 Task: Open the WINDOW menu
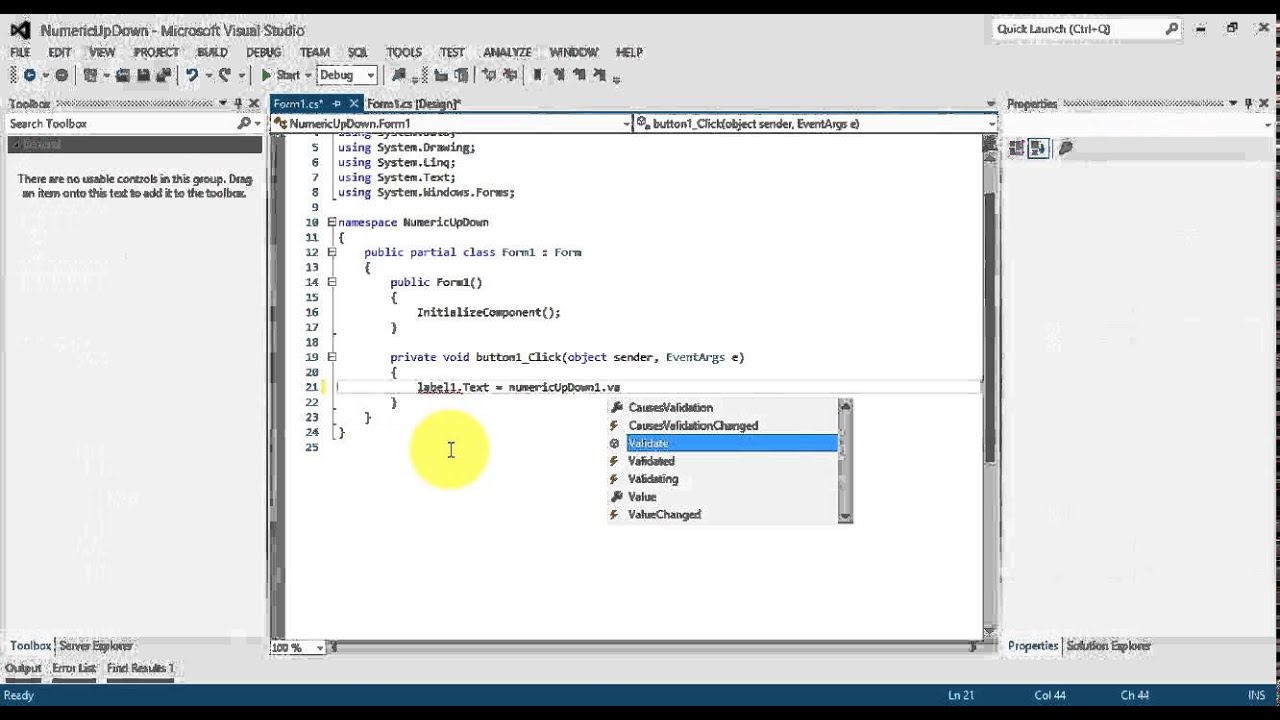tap(573, 52)
